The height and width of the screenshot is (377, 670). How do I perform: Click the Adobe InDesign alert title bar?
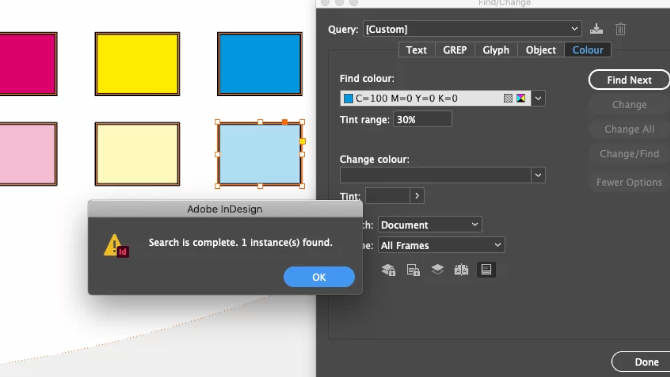[225, 209]
